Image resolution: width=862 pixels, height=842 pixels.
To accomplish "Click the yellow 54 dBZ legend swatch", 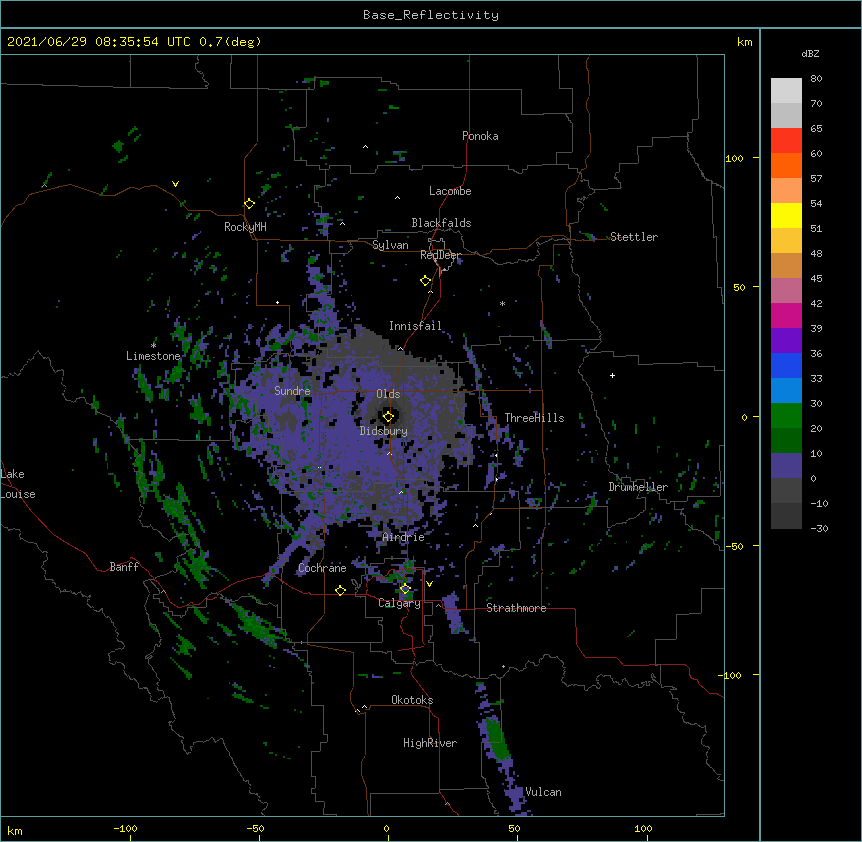I will tap(786, 215).
